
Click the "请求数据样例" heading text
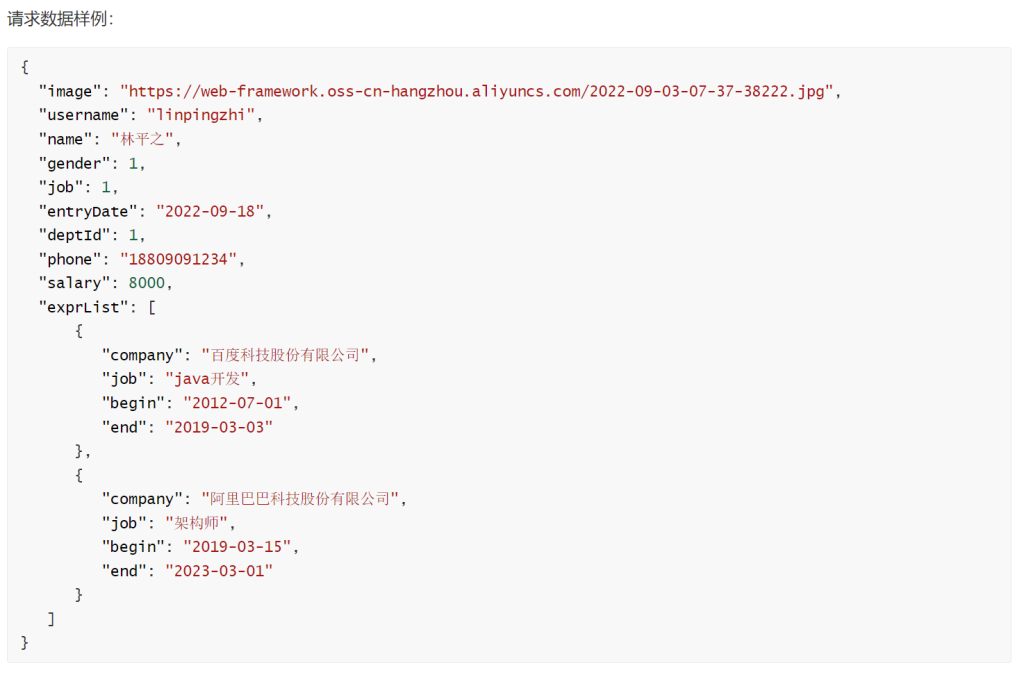coord(60,18)
